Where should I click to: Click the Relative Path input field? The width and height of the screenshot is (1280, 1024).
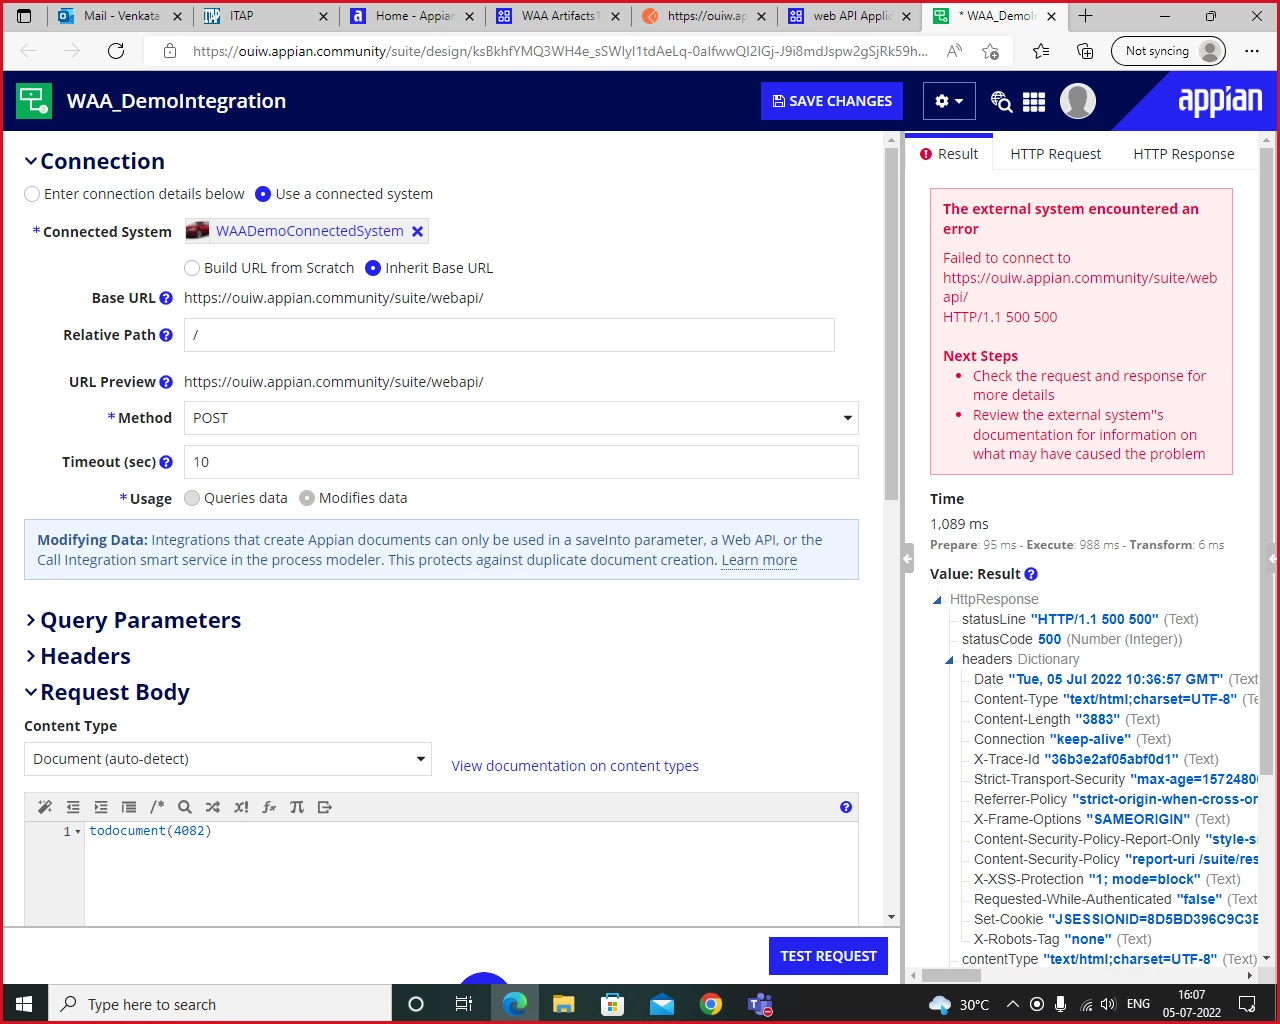509,335
